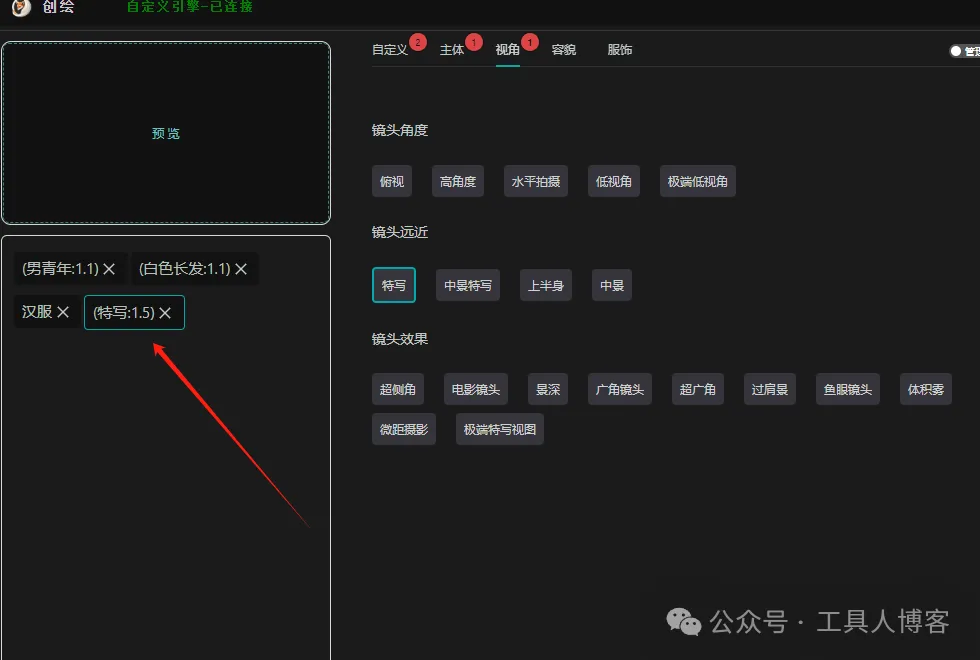Viewport: 980px width, 660px height.
Task: Click the 自定义引擎-已连接 status text
Action: (x=189, y=5)
